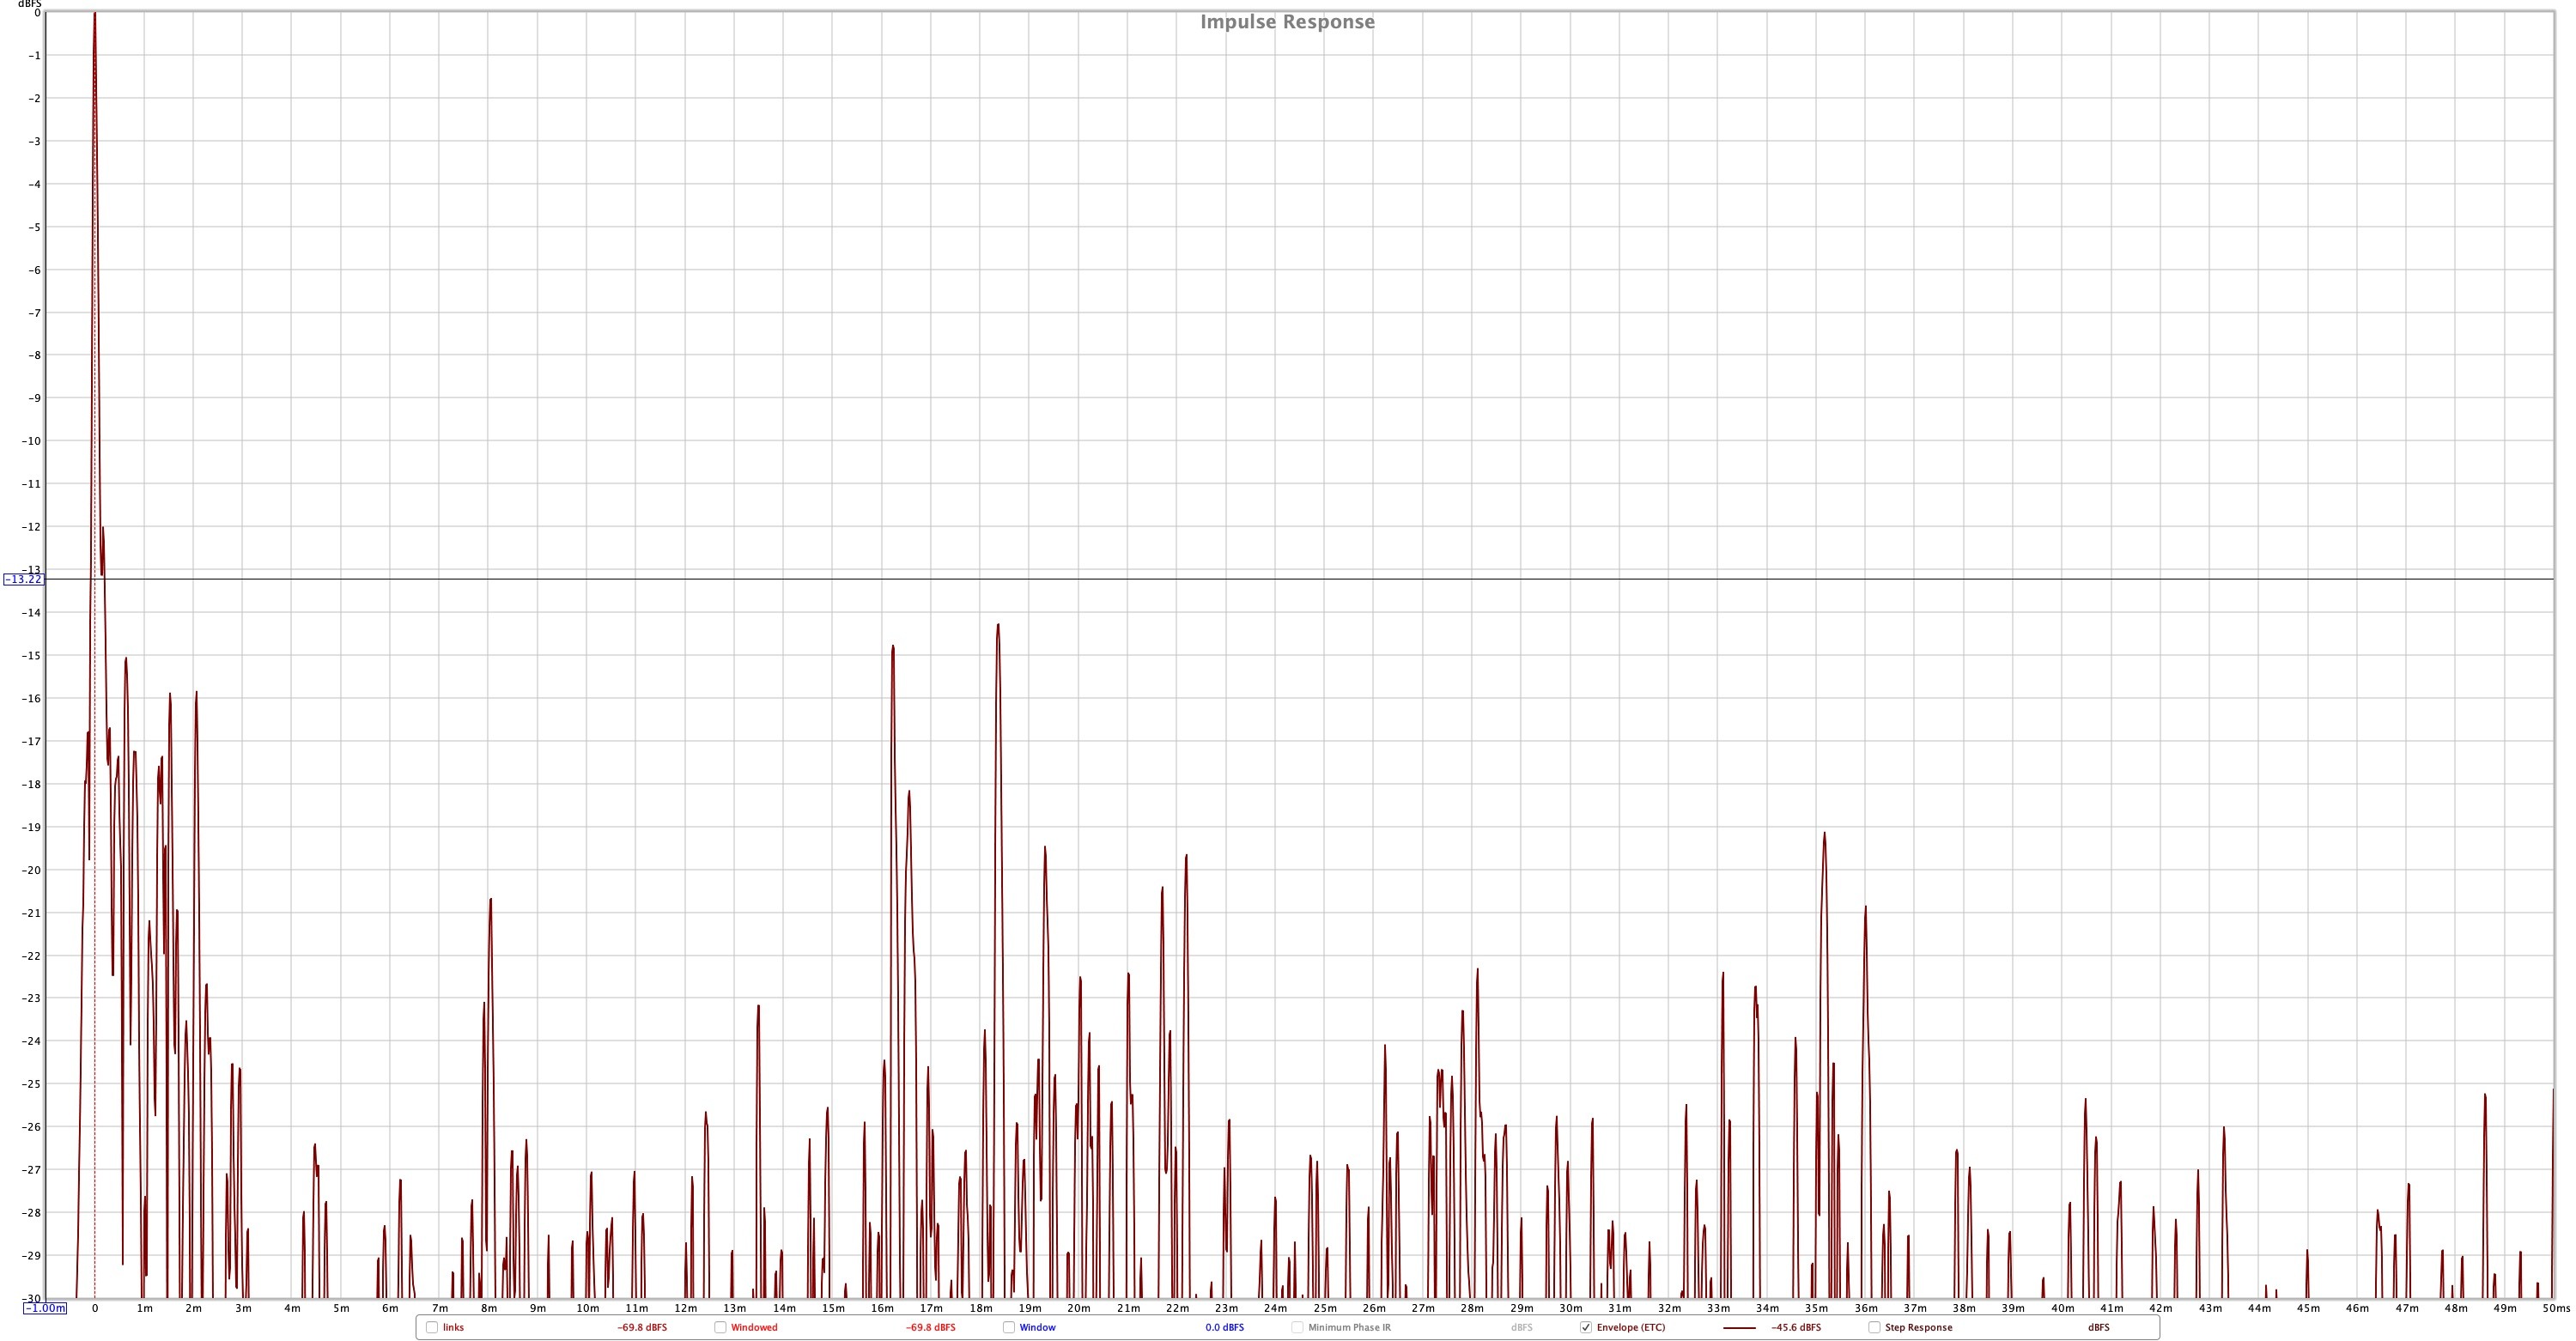
Task: Click the Envelope (ETC) label text
Action: pos(1631,1328)
